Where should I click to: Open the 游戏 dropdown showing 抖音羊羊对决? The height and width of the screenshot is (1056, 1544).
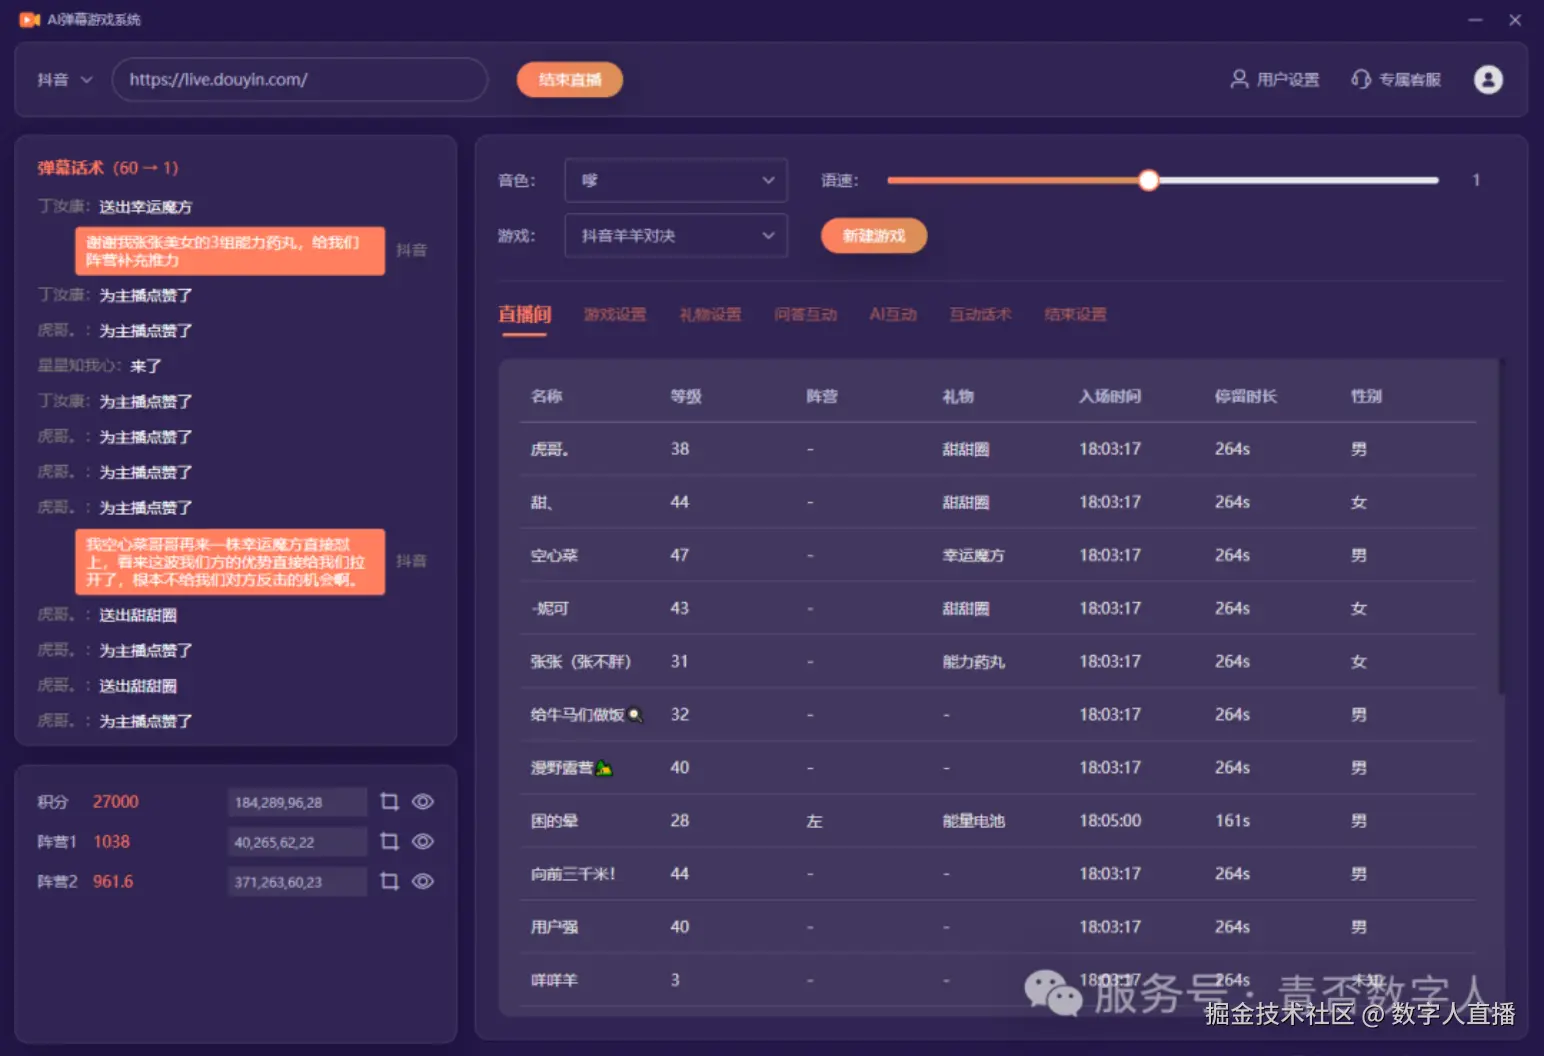tap(676, 236)
